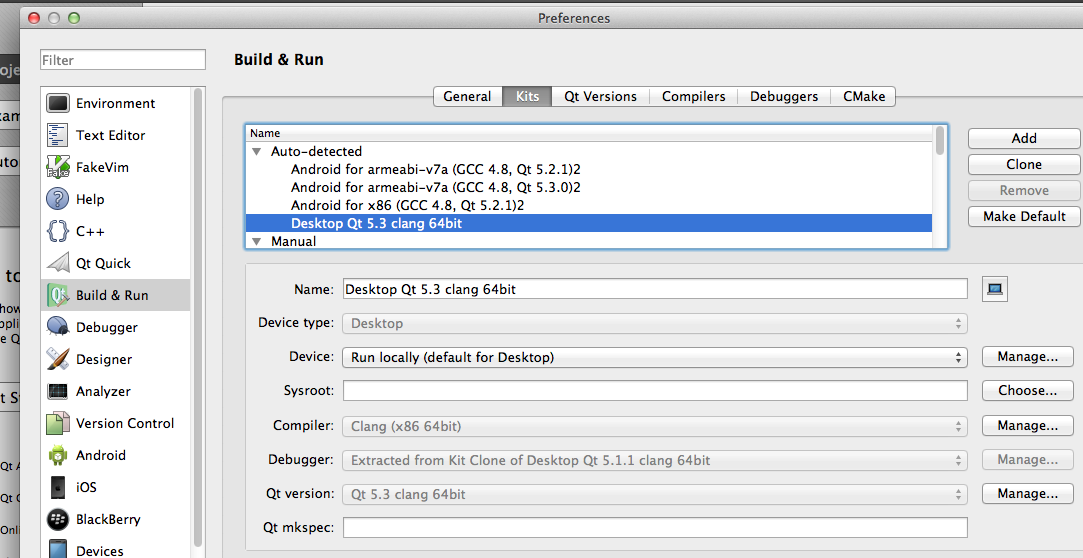Image resolution: width=1083 pixels, height=558 pixels.
Task: Select the Designer brush icon
Action: (x=58, y=359)
